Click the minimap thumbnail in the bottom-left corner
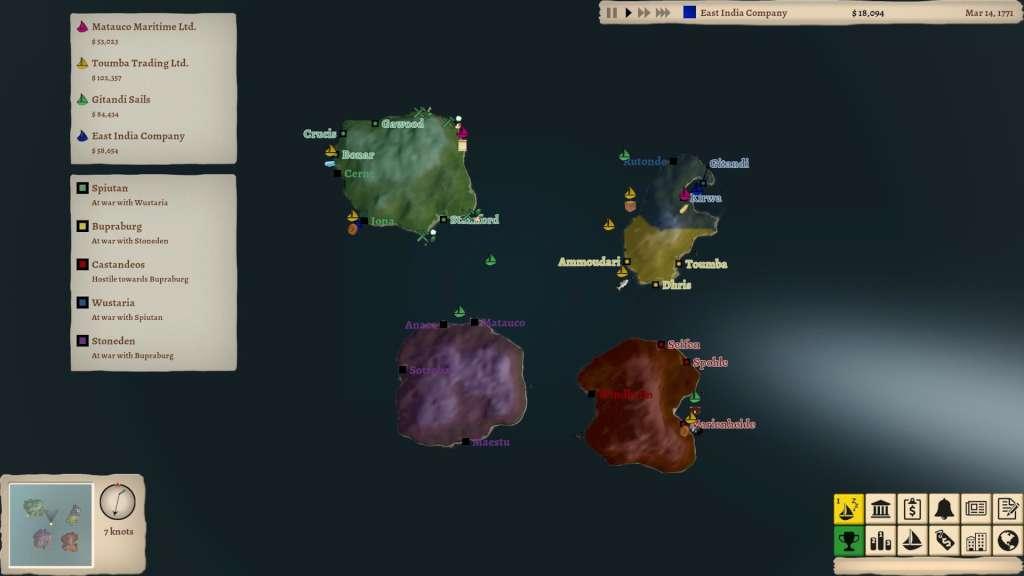This screenshot has height=576, width=1024. click(x=48, y=523)
